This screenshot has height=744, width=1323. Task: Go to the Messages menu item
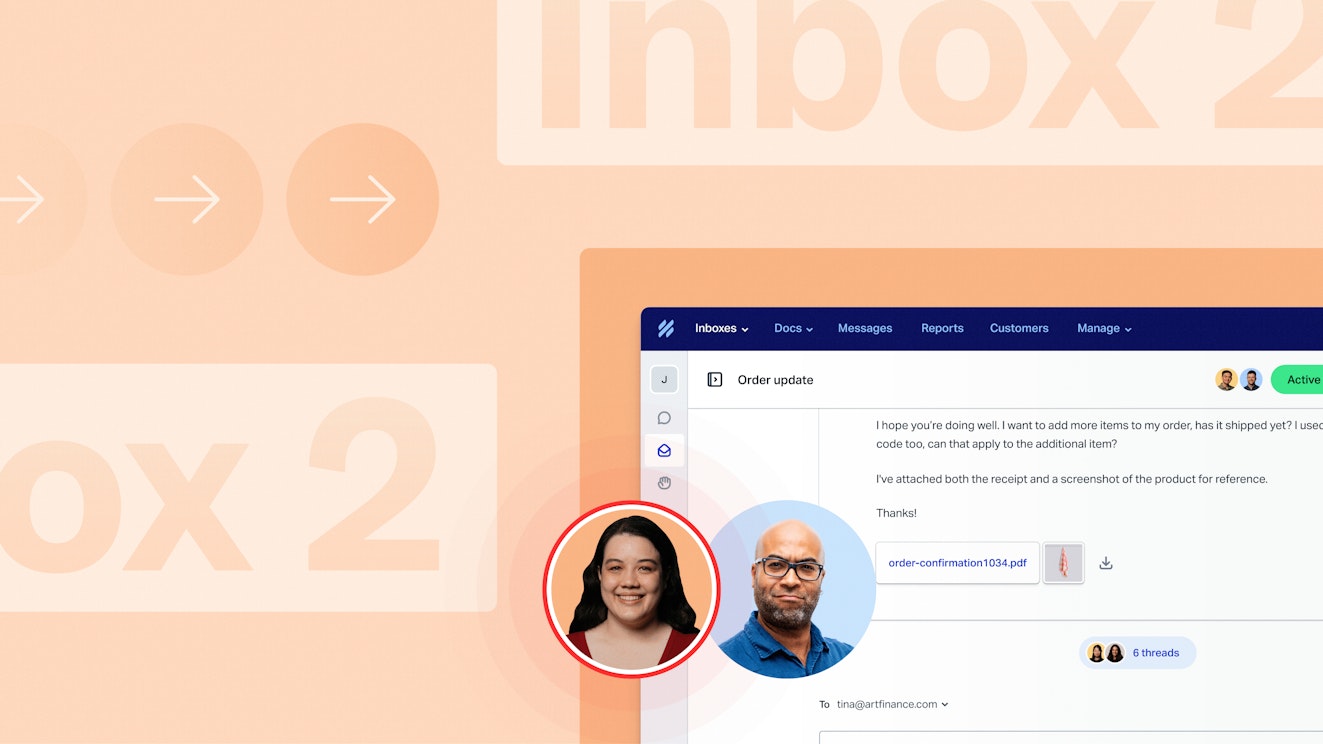(865, 328)
